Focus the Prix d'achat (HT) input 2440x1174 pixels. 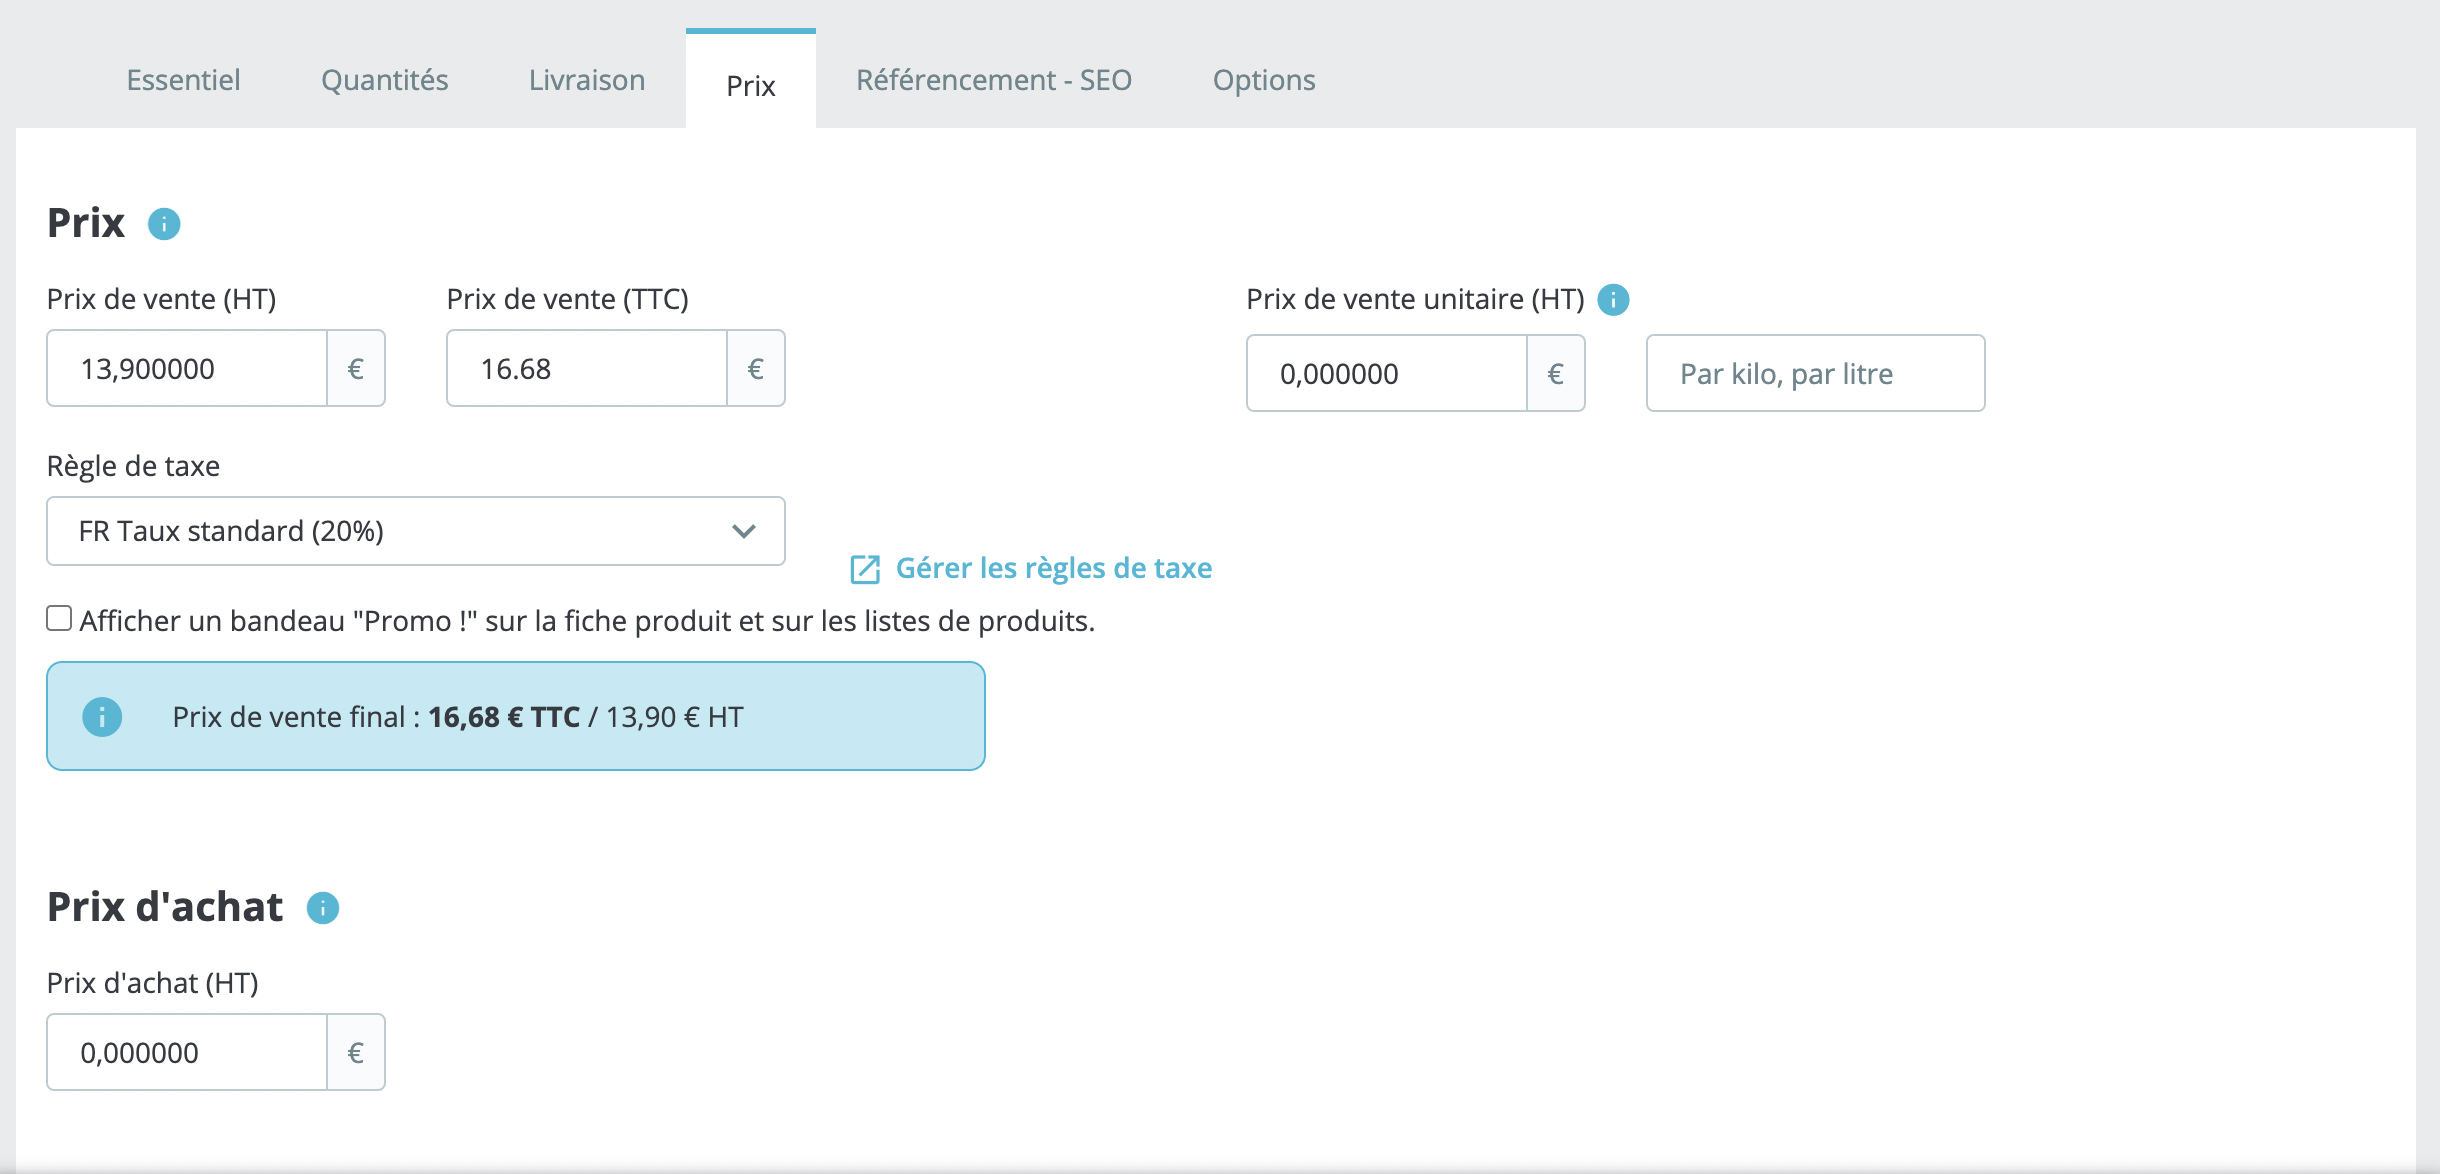187,1053
